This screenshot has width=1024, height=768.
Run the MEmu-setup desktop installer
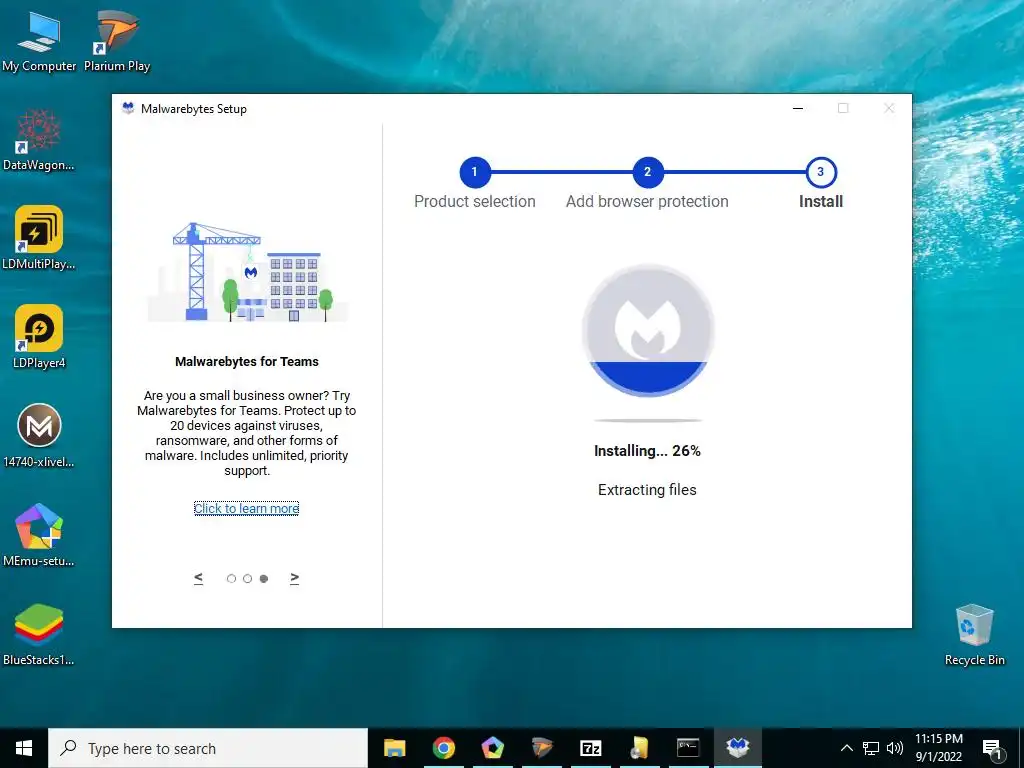coord(39,536)
